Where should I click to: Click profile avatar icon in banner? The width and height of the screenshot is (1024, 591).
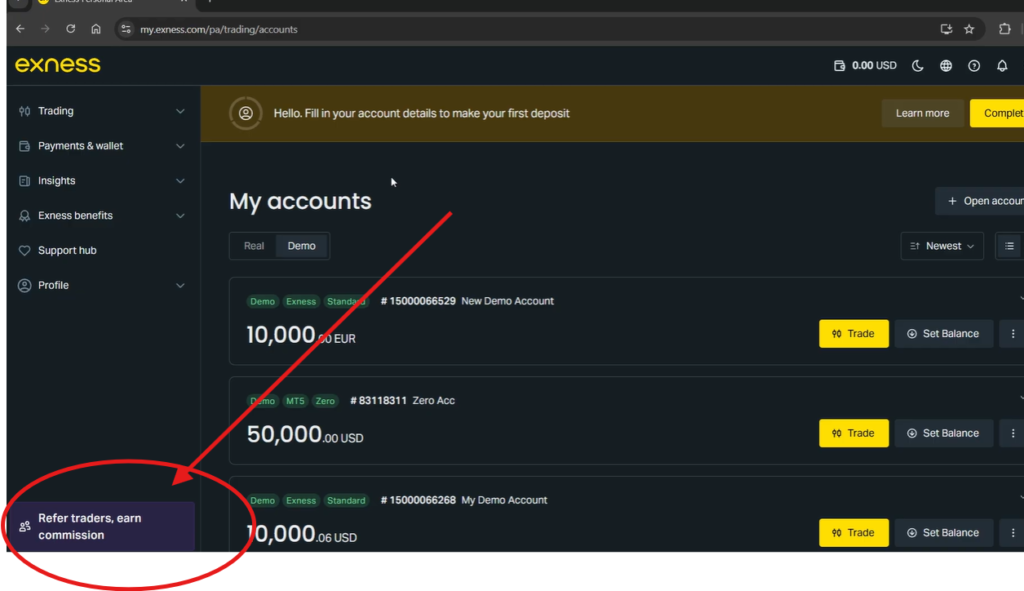(x=246, y=113)
